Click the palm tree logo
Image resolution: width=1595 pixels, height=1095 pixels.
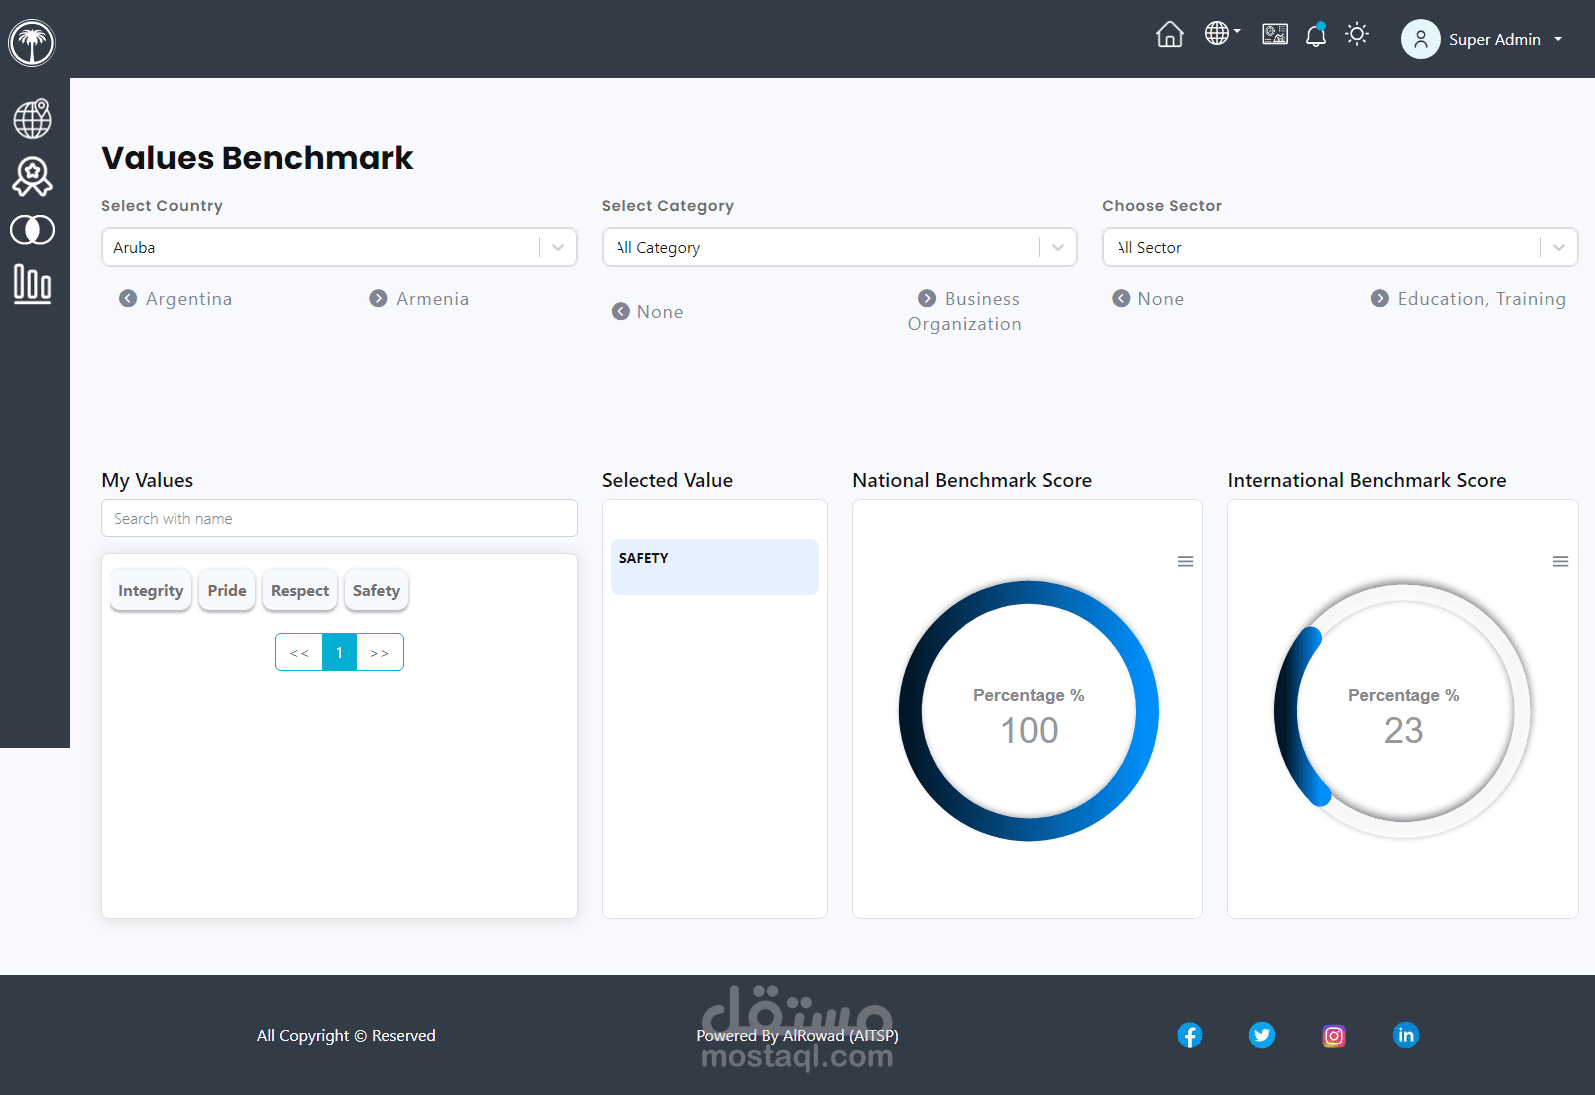pyautogui.click(x=32, y=43)
